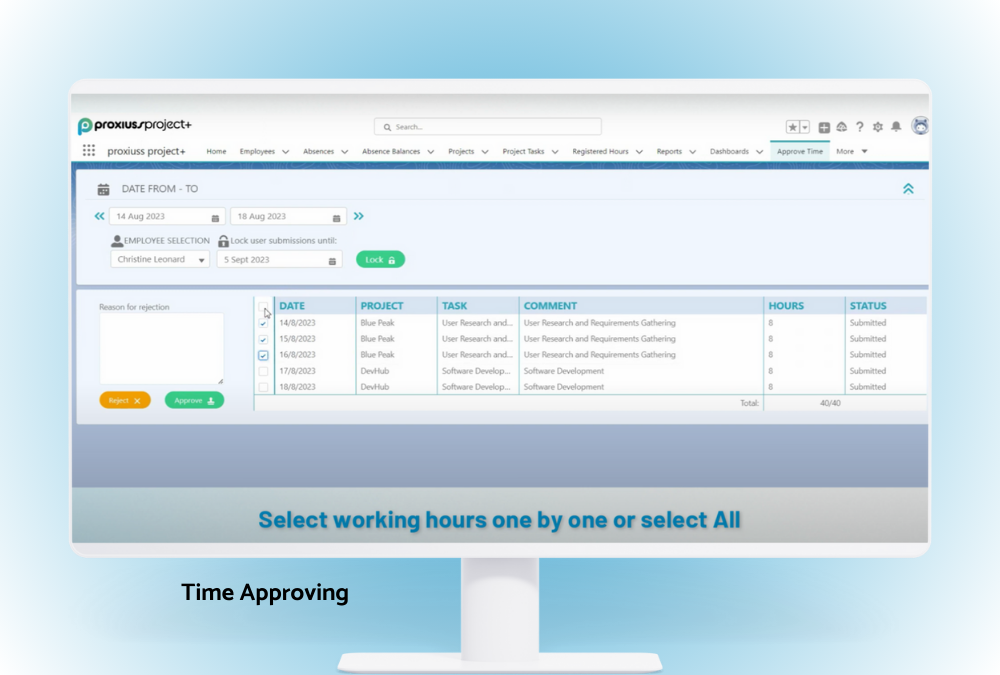This screenshot has width=1000, height=675.
Task: Go to next week with right double arrow
Action: [x=358, y=216]
